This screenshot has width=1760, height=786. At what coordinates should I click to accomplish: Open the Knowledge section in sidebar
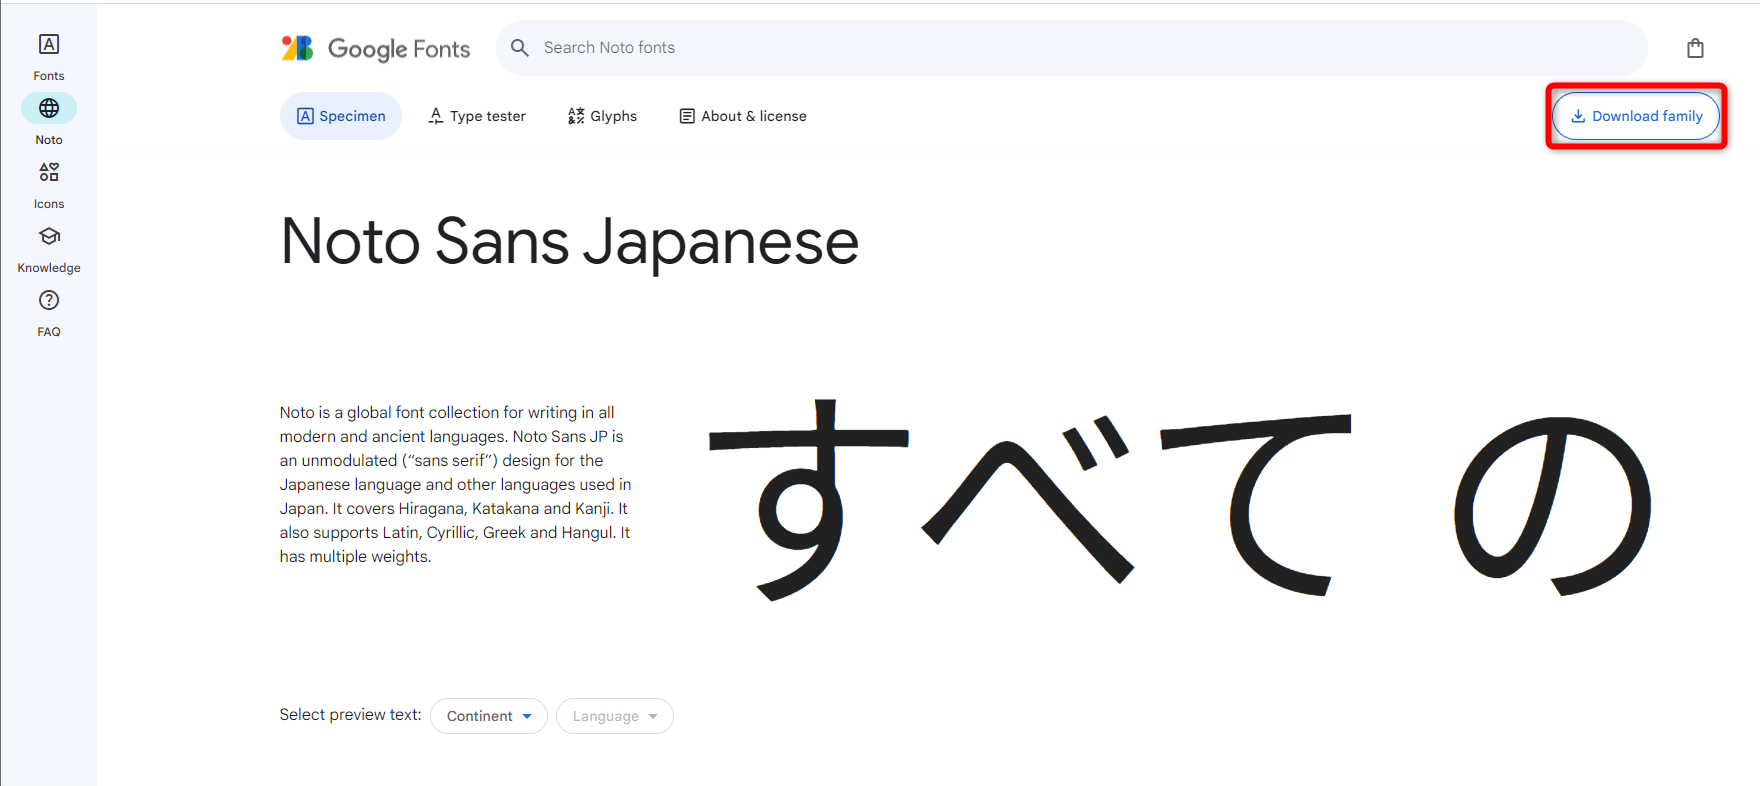pos(49,249)
